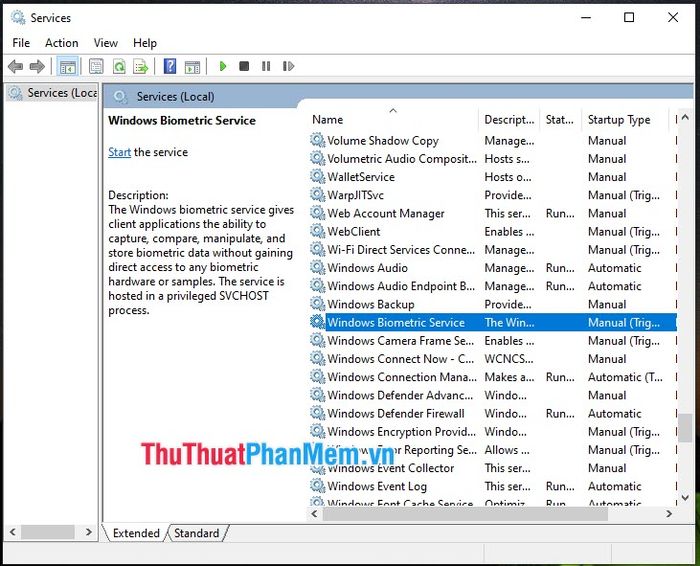This screenshot has height=566, width=700.
Task: Sort by the Startup Type column header
Action: coord(625,120)
